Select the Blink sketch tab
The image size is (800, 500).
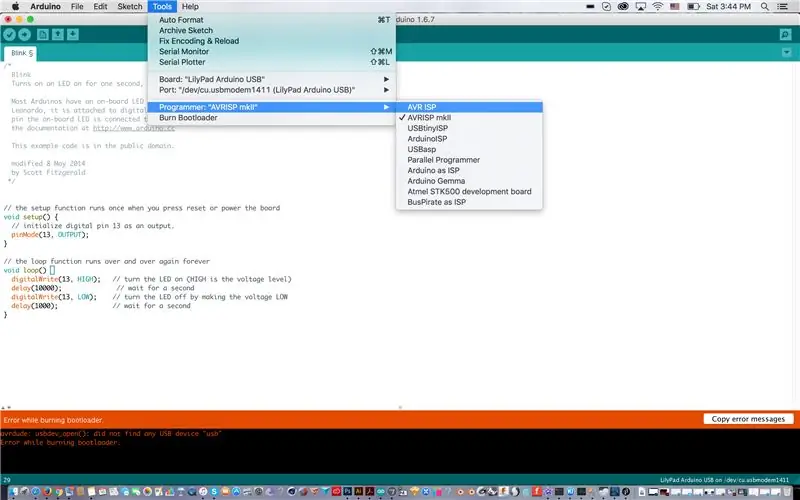[20, 53]
